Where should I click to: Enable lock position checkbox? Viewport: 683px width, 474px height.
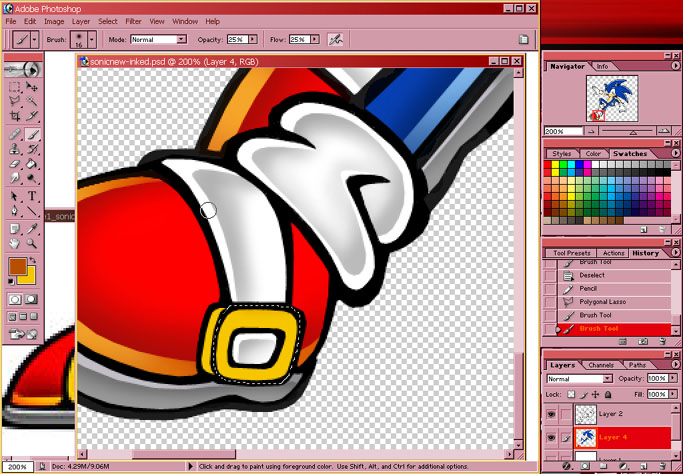[595, 394]
